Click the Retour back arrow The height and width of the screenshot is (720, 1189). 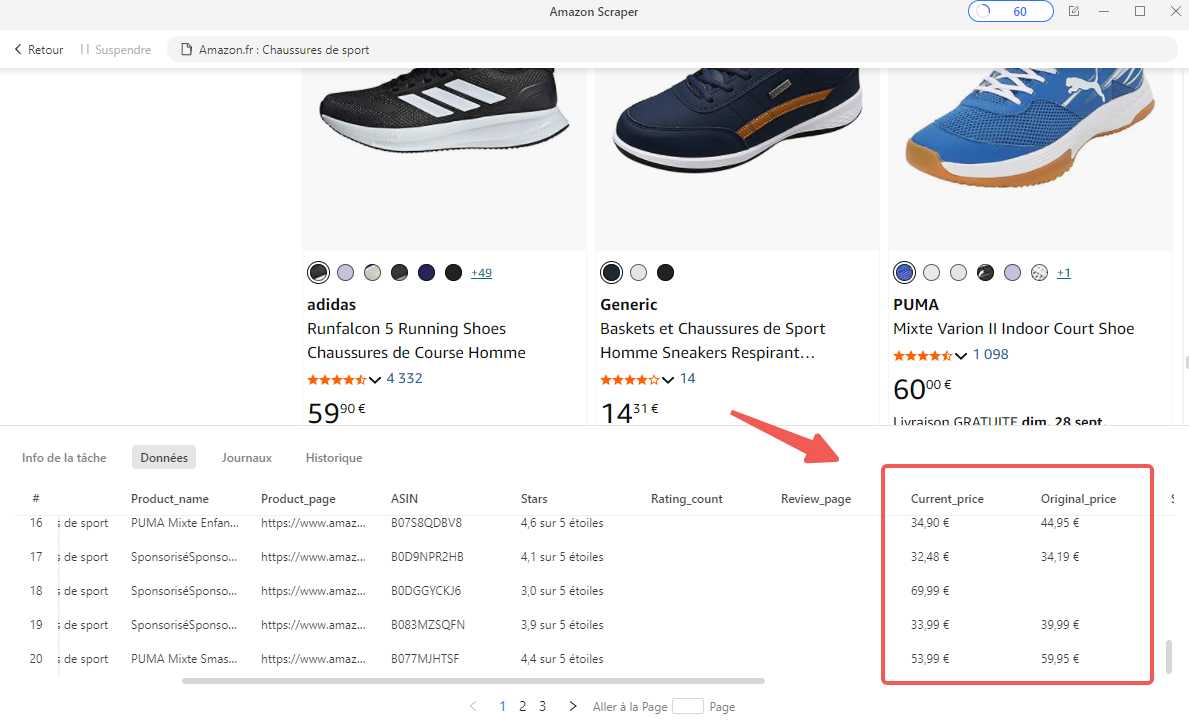pos(18,49)
